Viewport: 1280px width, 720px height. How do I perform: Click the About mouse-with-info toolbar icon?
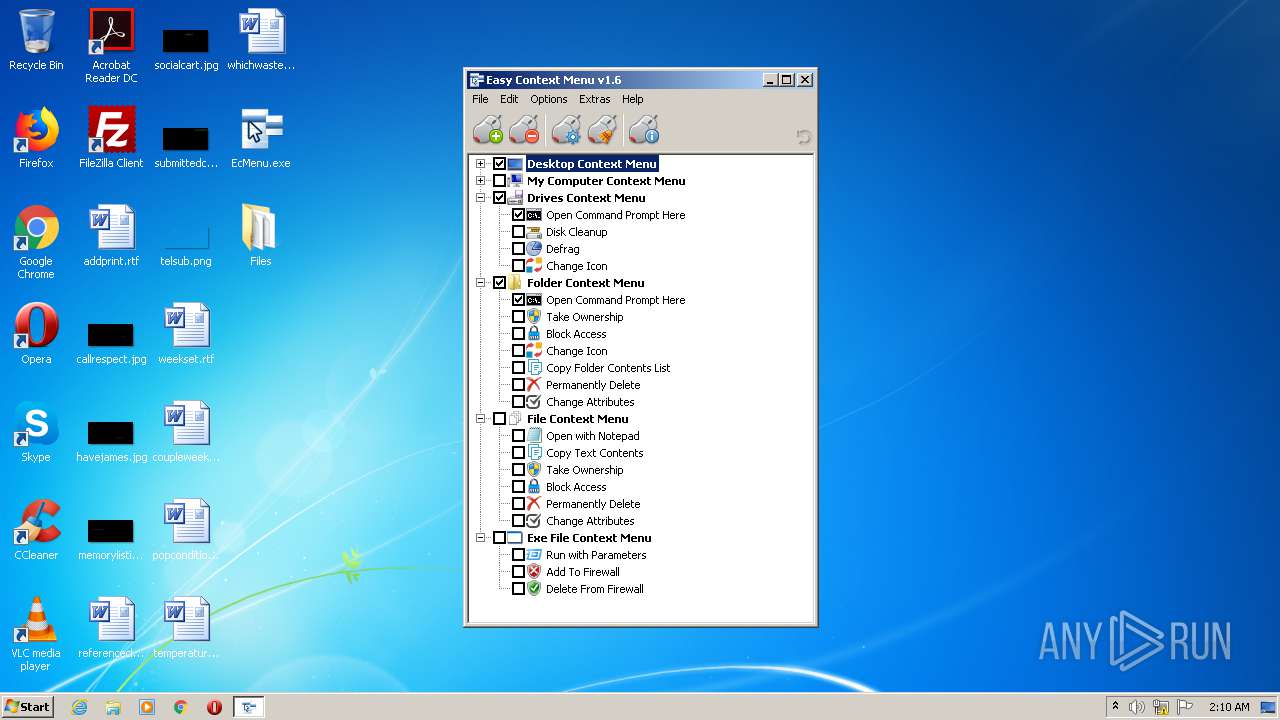coord(644,130)
